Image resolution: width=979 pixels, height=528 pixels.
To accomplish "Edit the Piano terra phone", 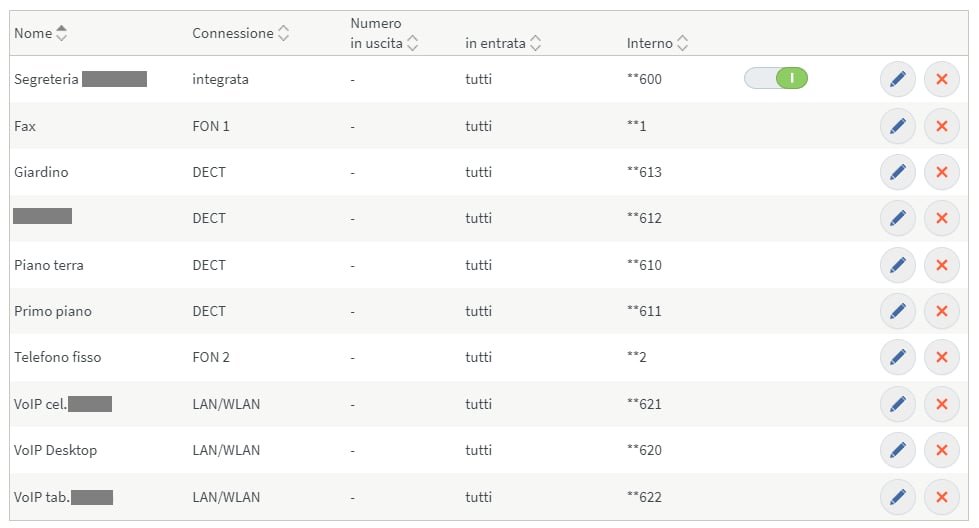I will (x=897, y=265).
